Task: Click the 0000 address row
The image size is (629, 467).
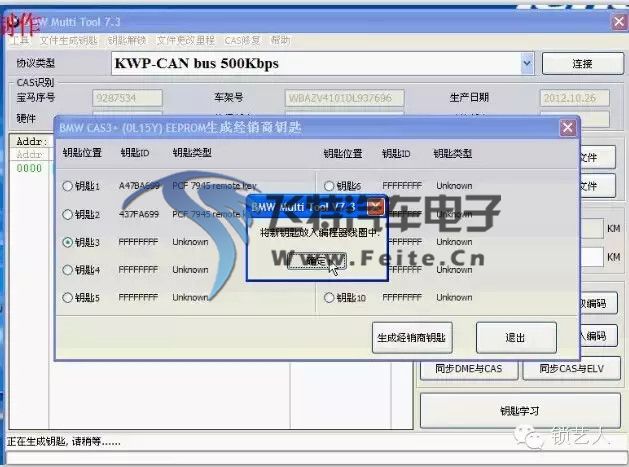Action: (29, 169)
